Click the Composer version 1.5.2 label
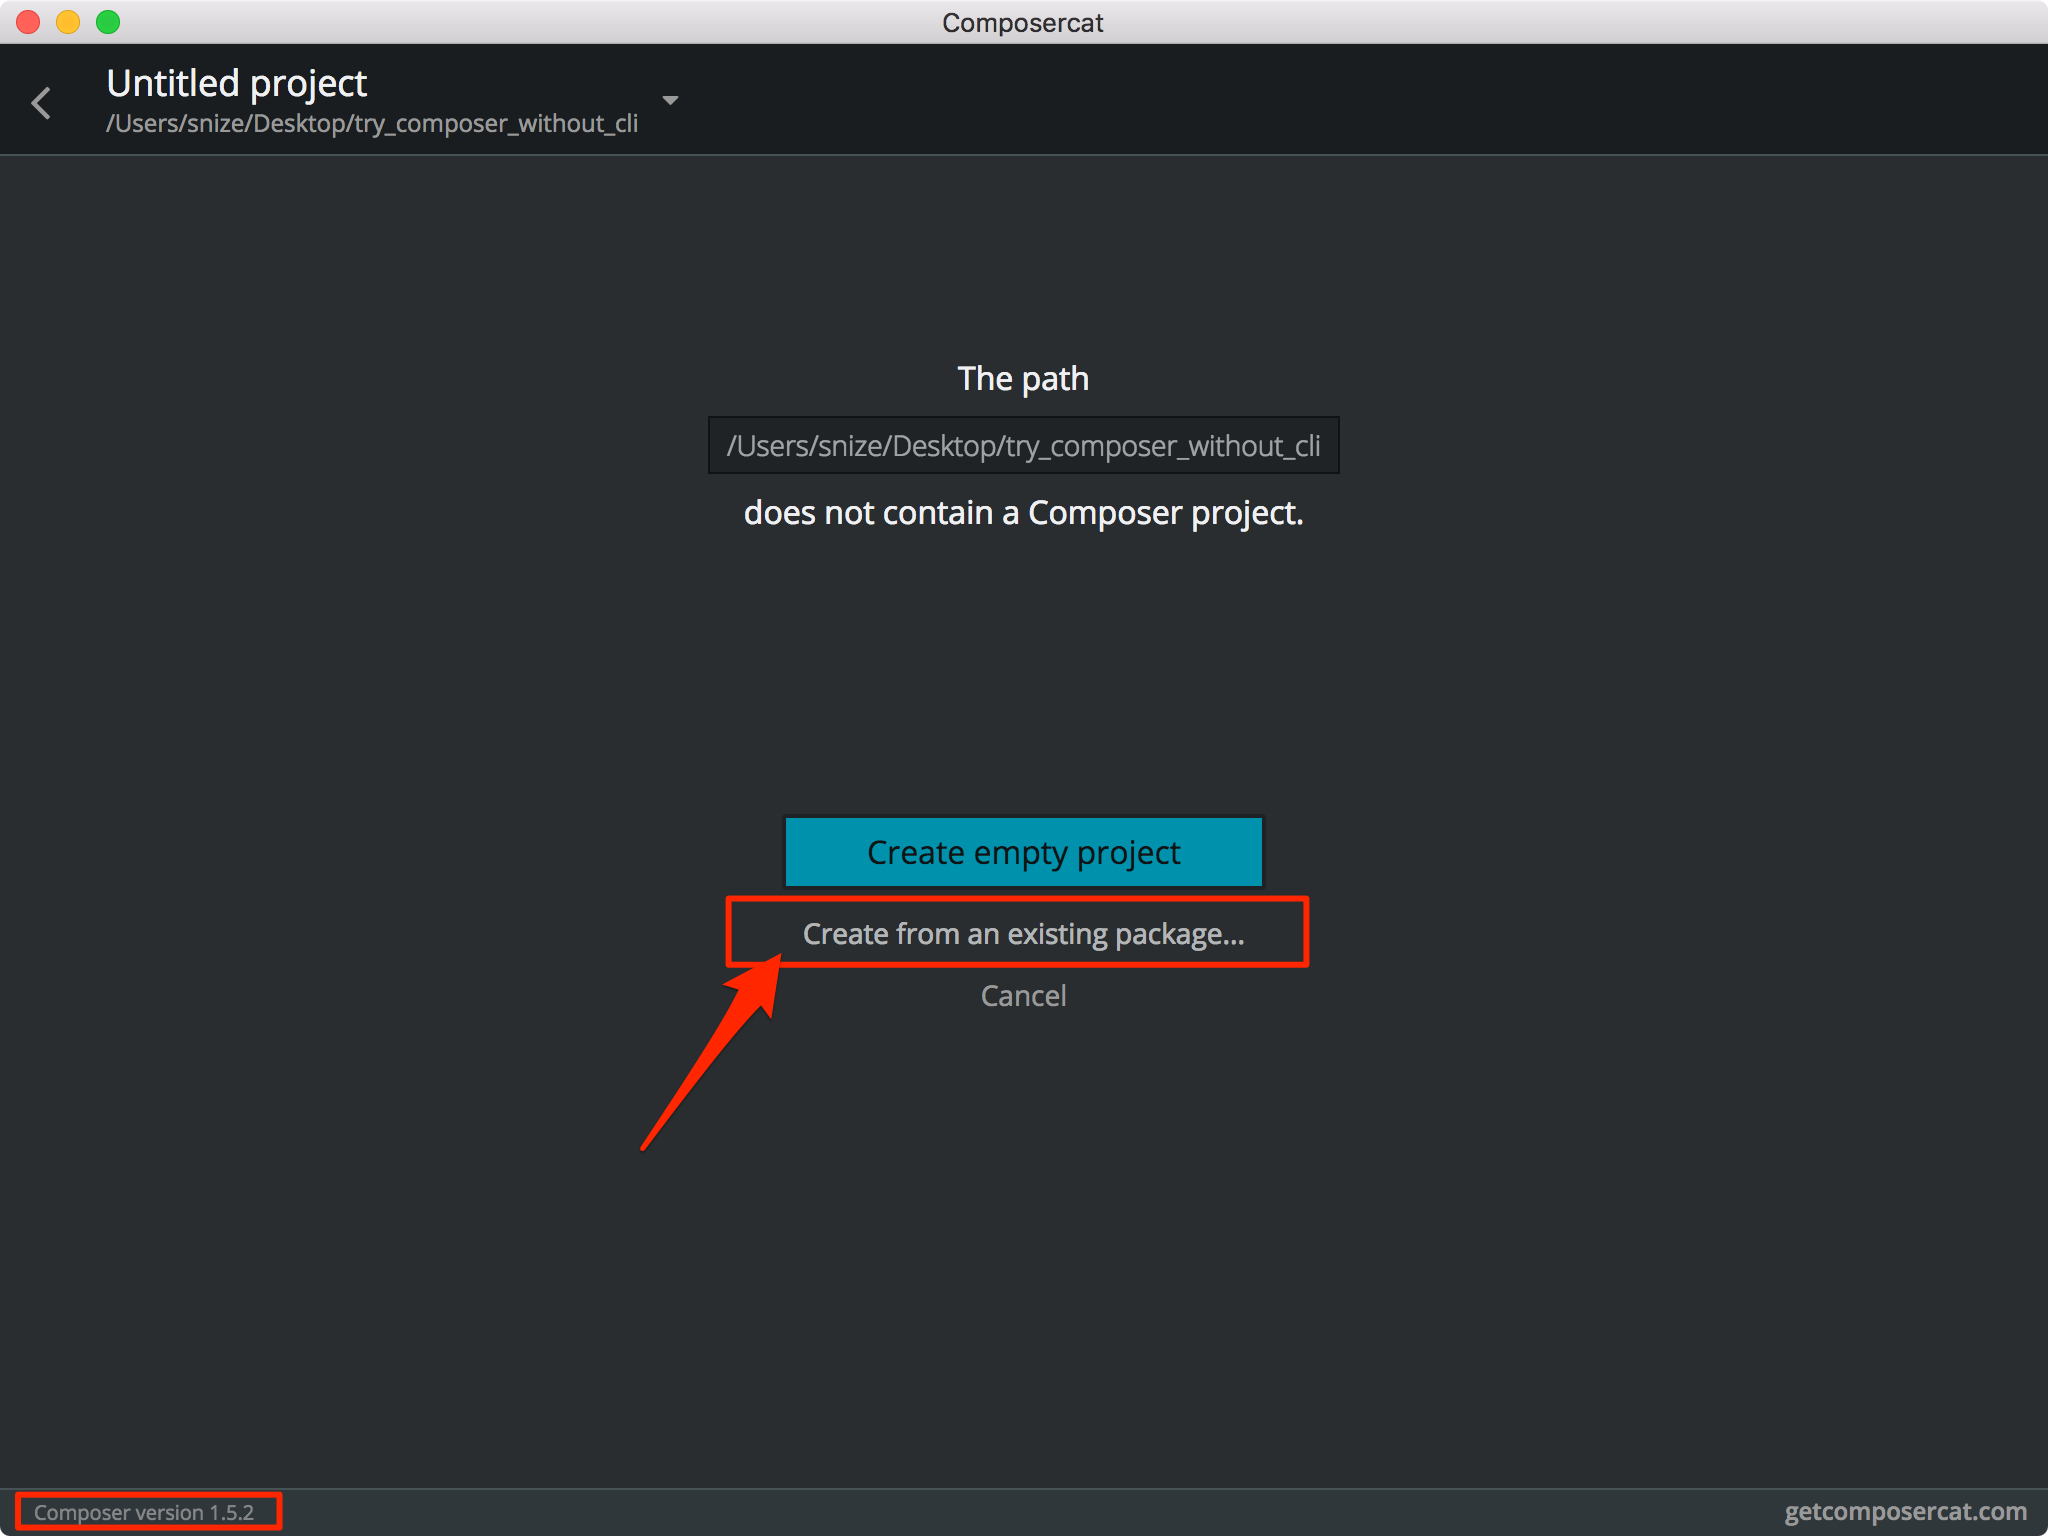 [144, 1512]
